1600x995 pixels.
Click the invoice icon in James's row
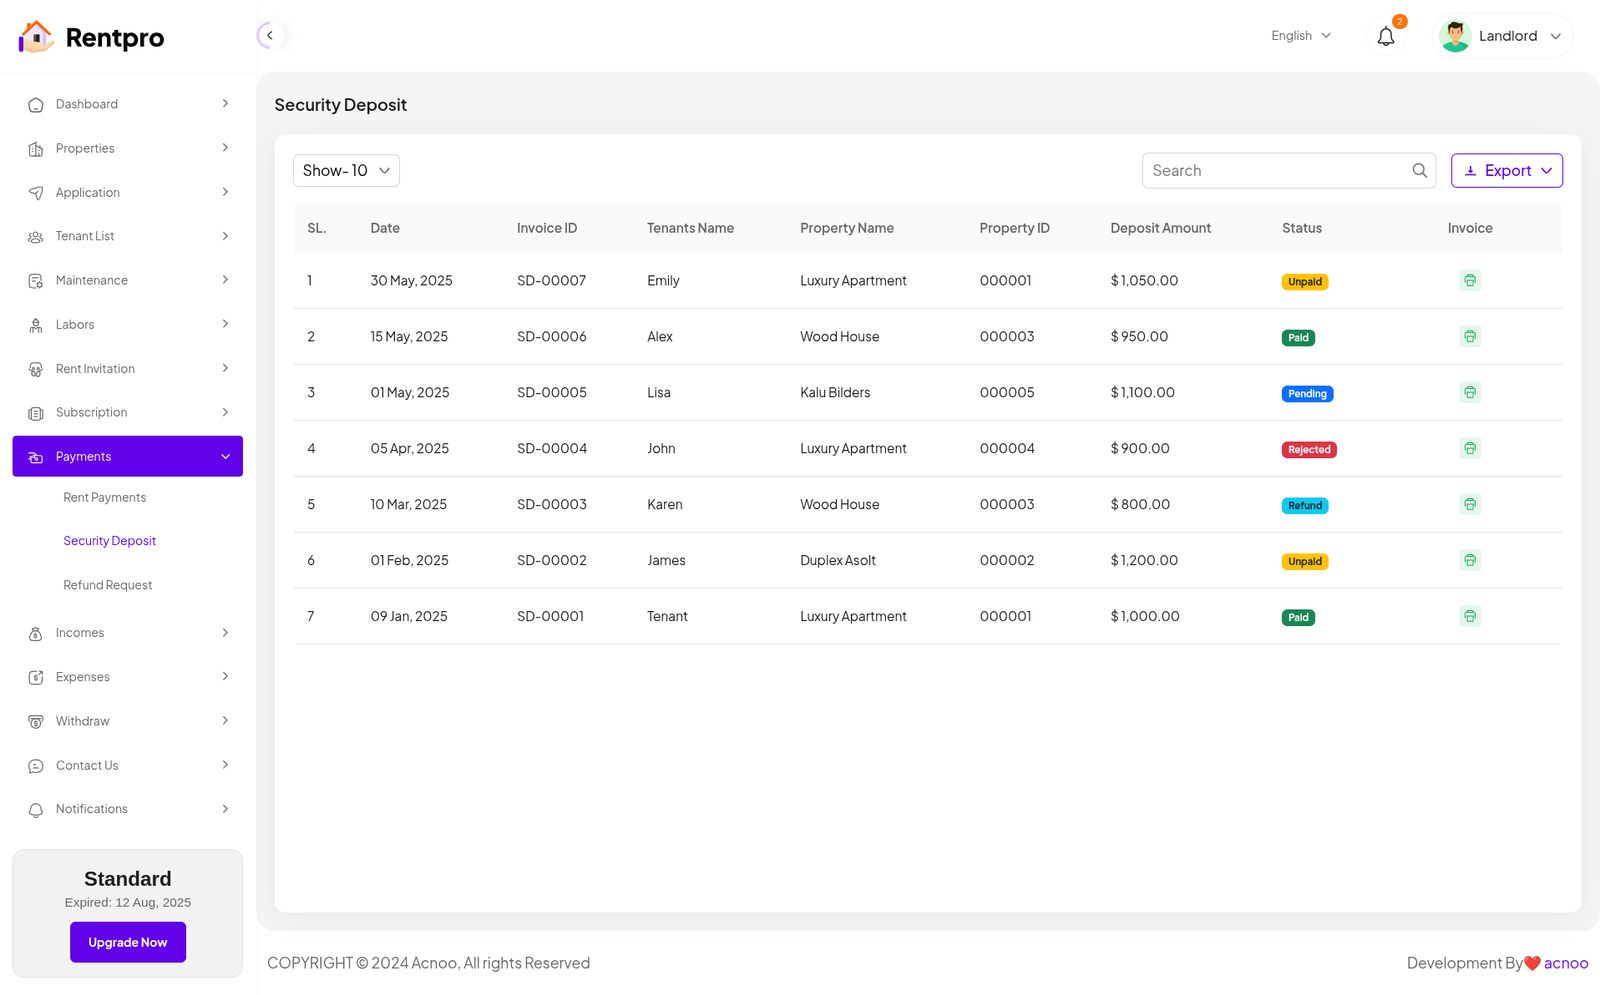coord(1469,561)
